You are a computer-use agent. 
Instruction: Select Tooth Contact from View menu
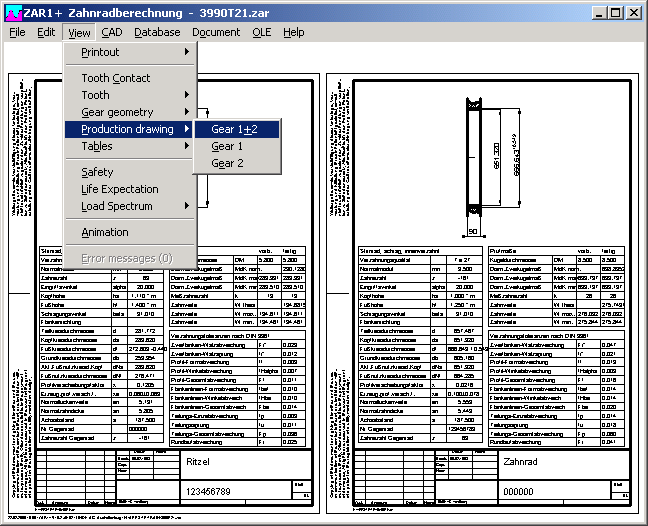tap(116, 78)
